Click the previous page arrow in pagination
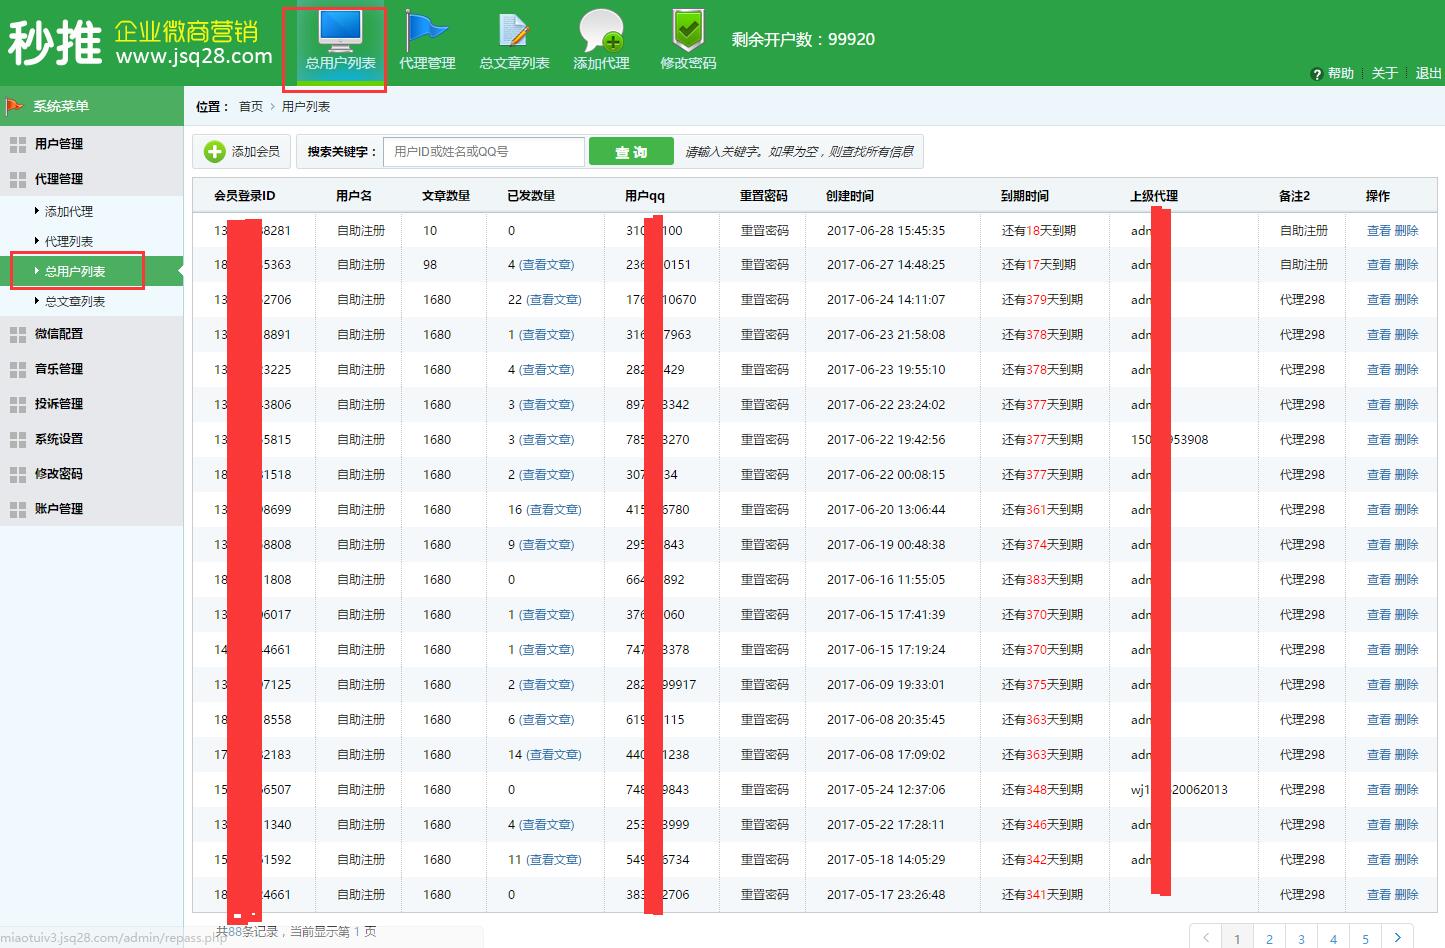The image size is (1445, 948). [1206, 937]
